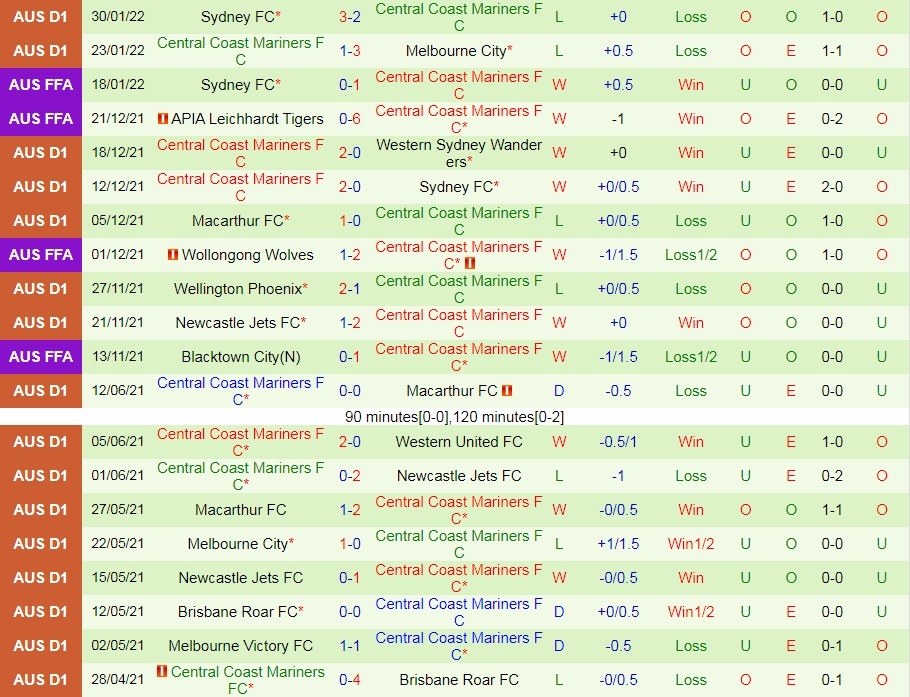Open the 0-6 score versus APIA Leichhardt Tigers
Image resolution: width=910 pixels, height=697 pixels.
pos(350,118)
